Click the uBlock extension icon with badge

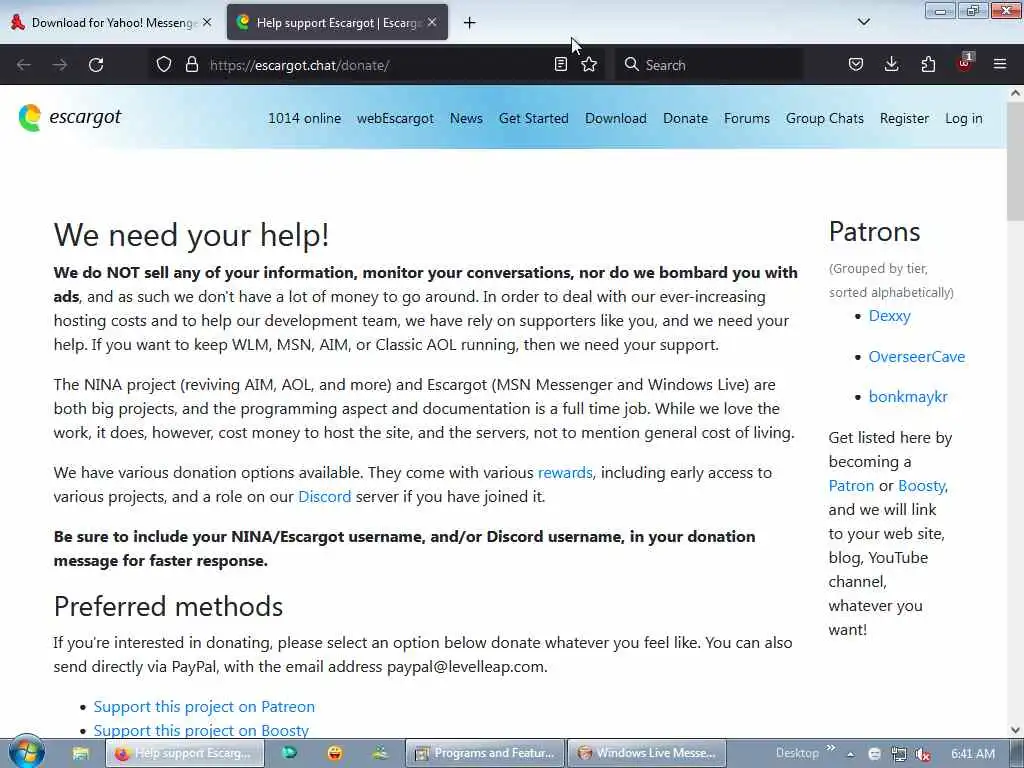[x=964, y=63]
